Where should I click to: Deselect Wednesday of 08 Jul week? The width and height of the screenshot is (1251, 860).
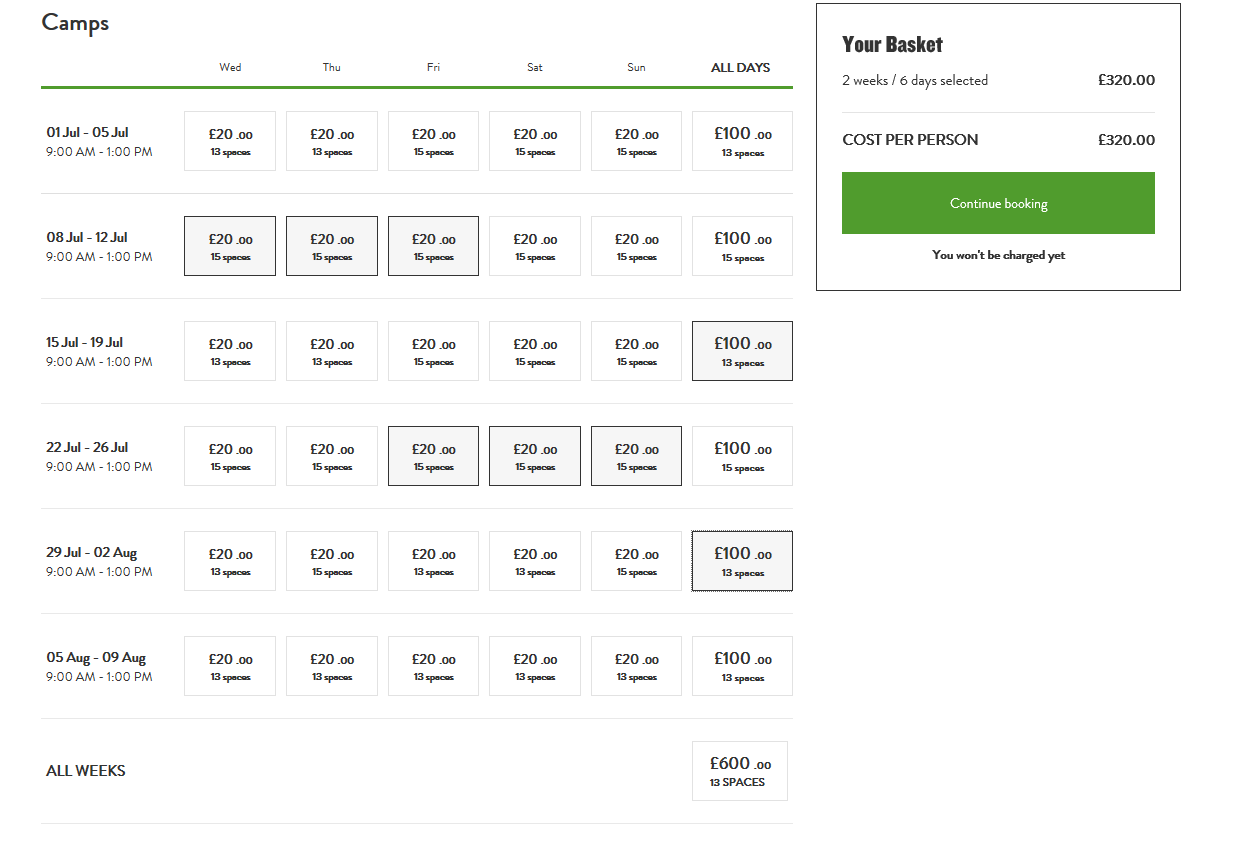[230, 246]
